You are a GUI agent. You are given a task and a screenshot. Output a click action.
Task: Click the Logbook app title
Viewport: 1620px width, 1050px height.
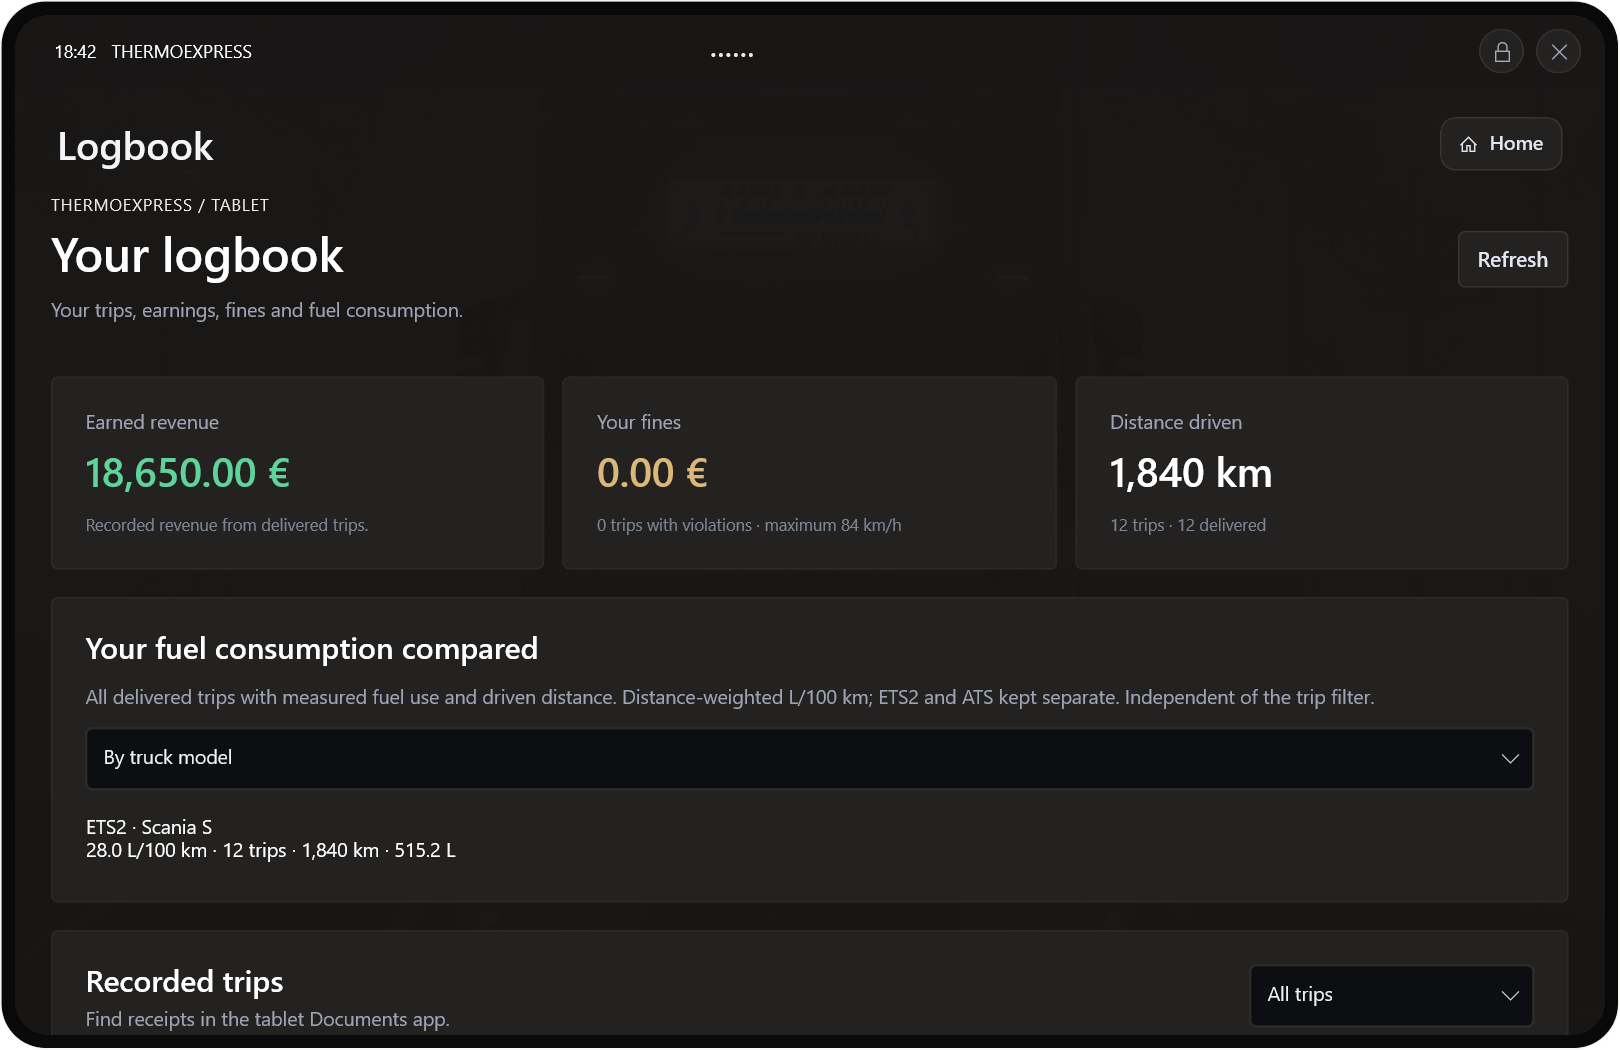coord(135,147)
